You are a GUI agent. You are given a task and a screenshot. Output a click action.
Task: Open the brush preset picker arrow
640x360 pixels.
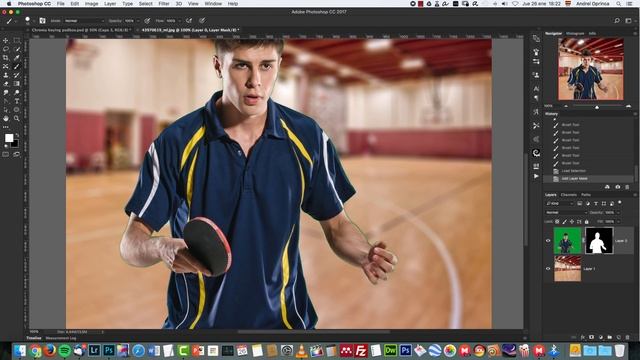tap(34, 20)
